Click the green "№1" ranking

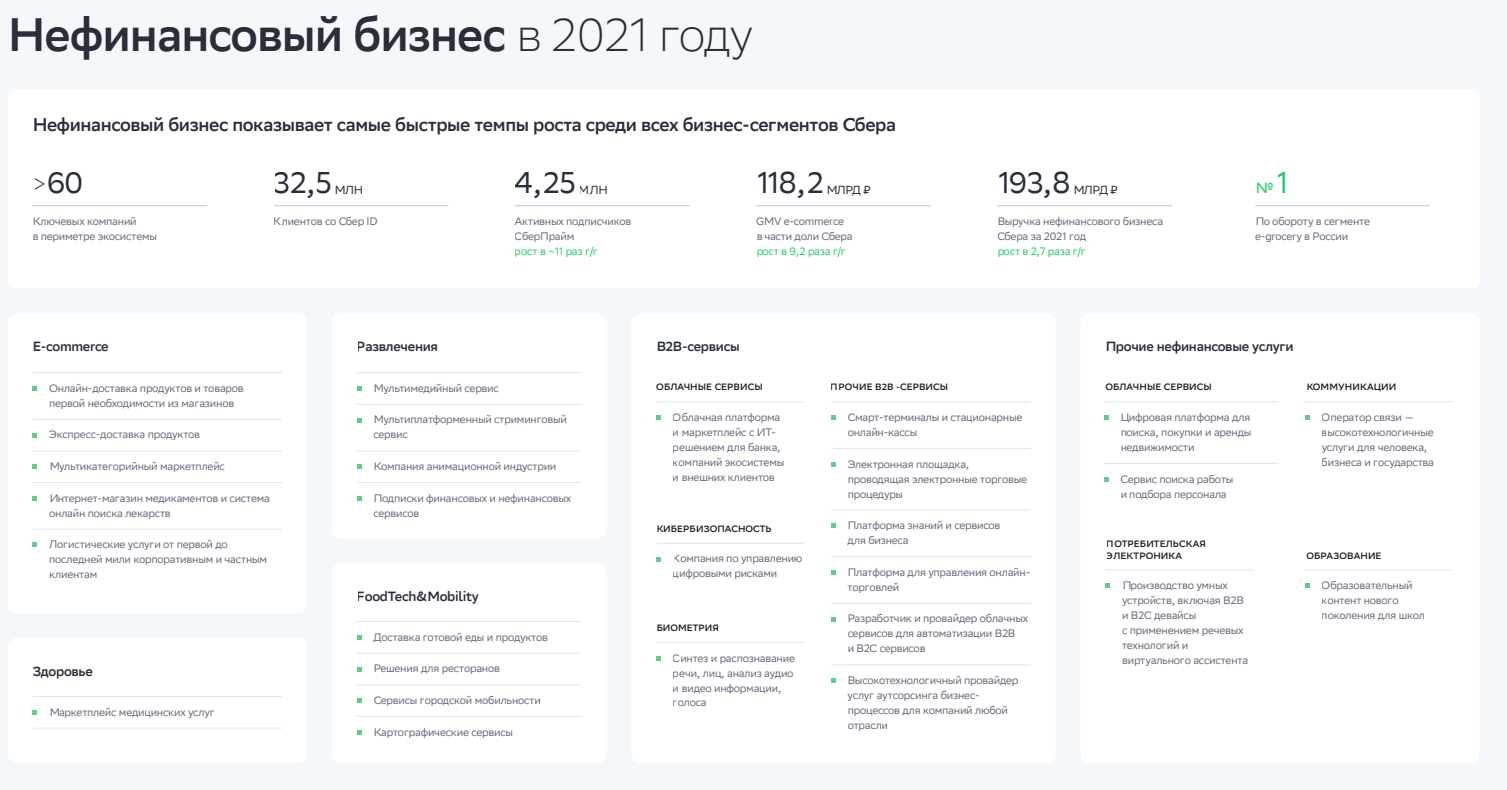click(x=1272, y=184)
